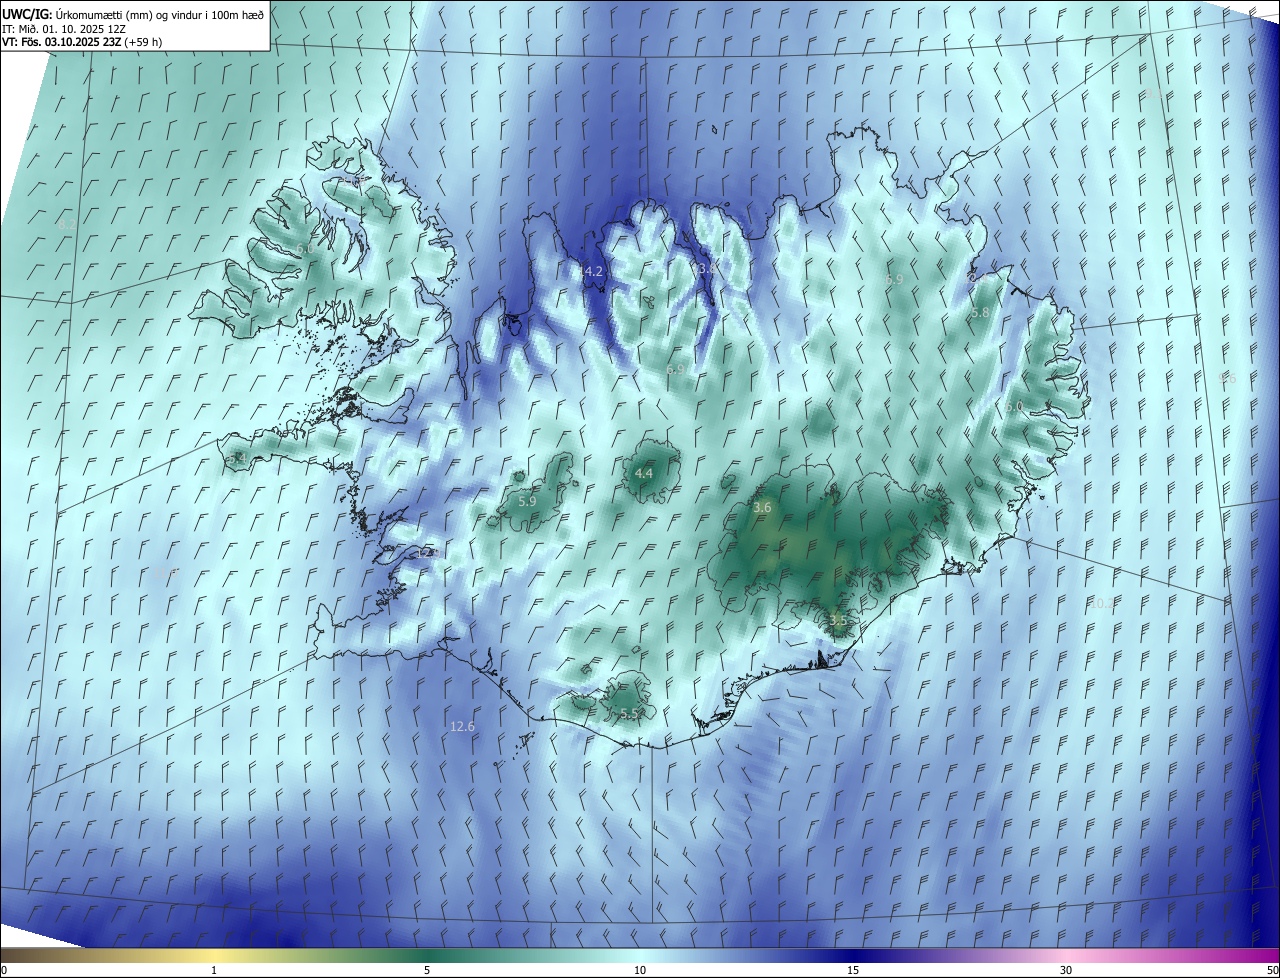Click the 3.8 value label on the map
Screen dimensions: 1280x978
coord(707,269)
